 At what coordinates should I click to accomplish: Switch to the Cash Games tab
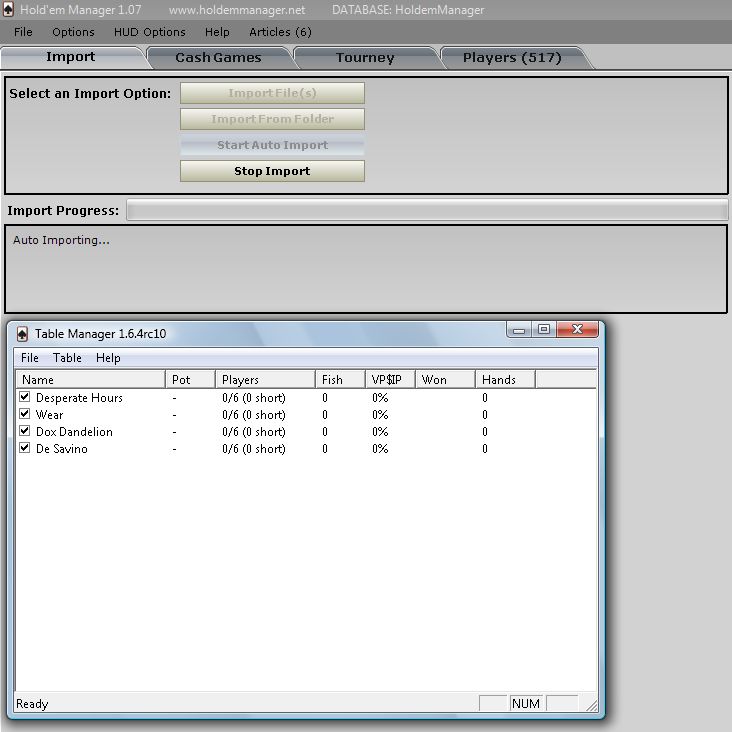click(218, 57)
